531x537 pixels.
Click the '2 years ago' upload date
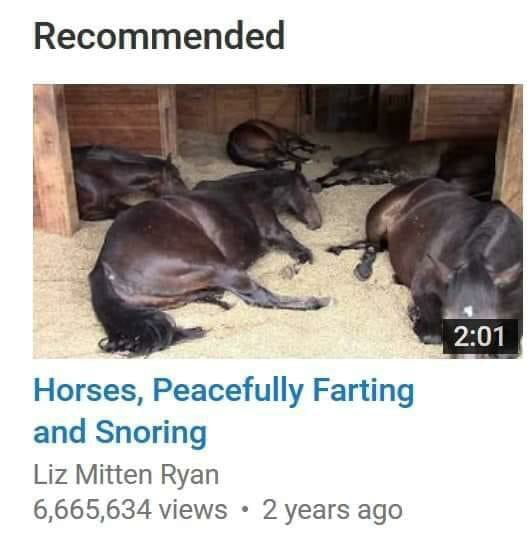tap(332, 510)
